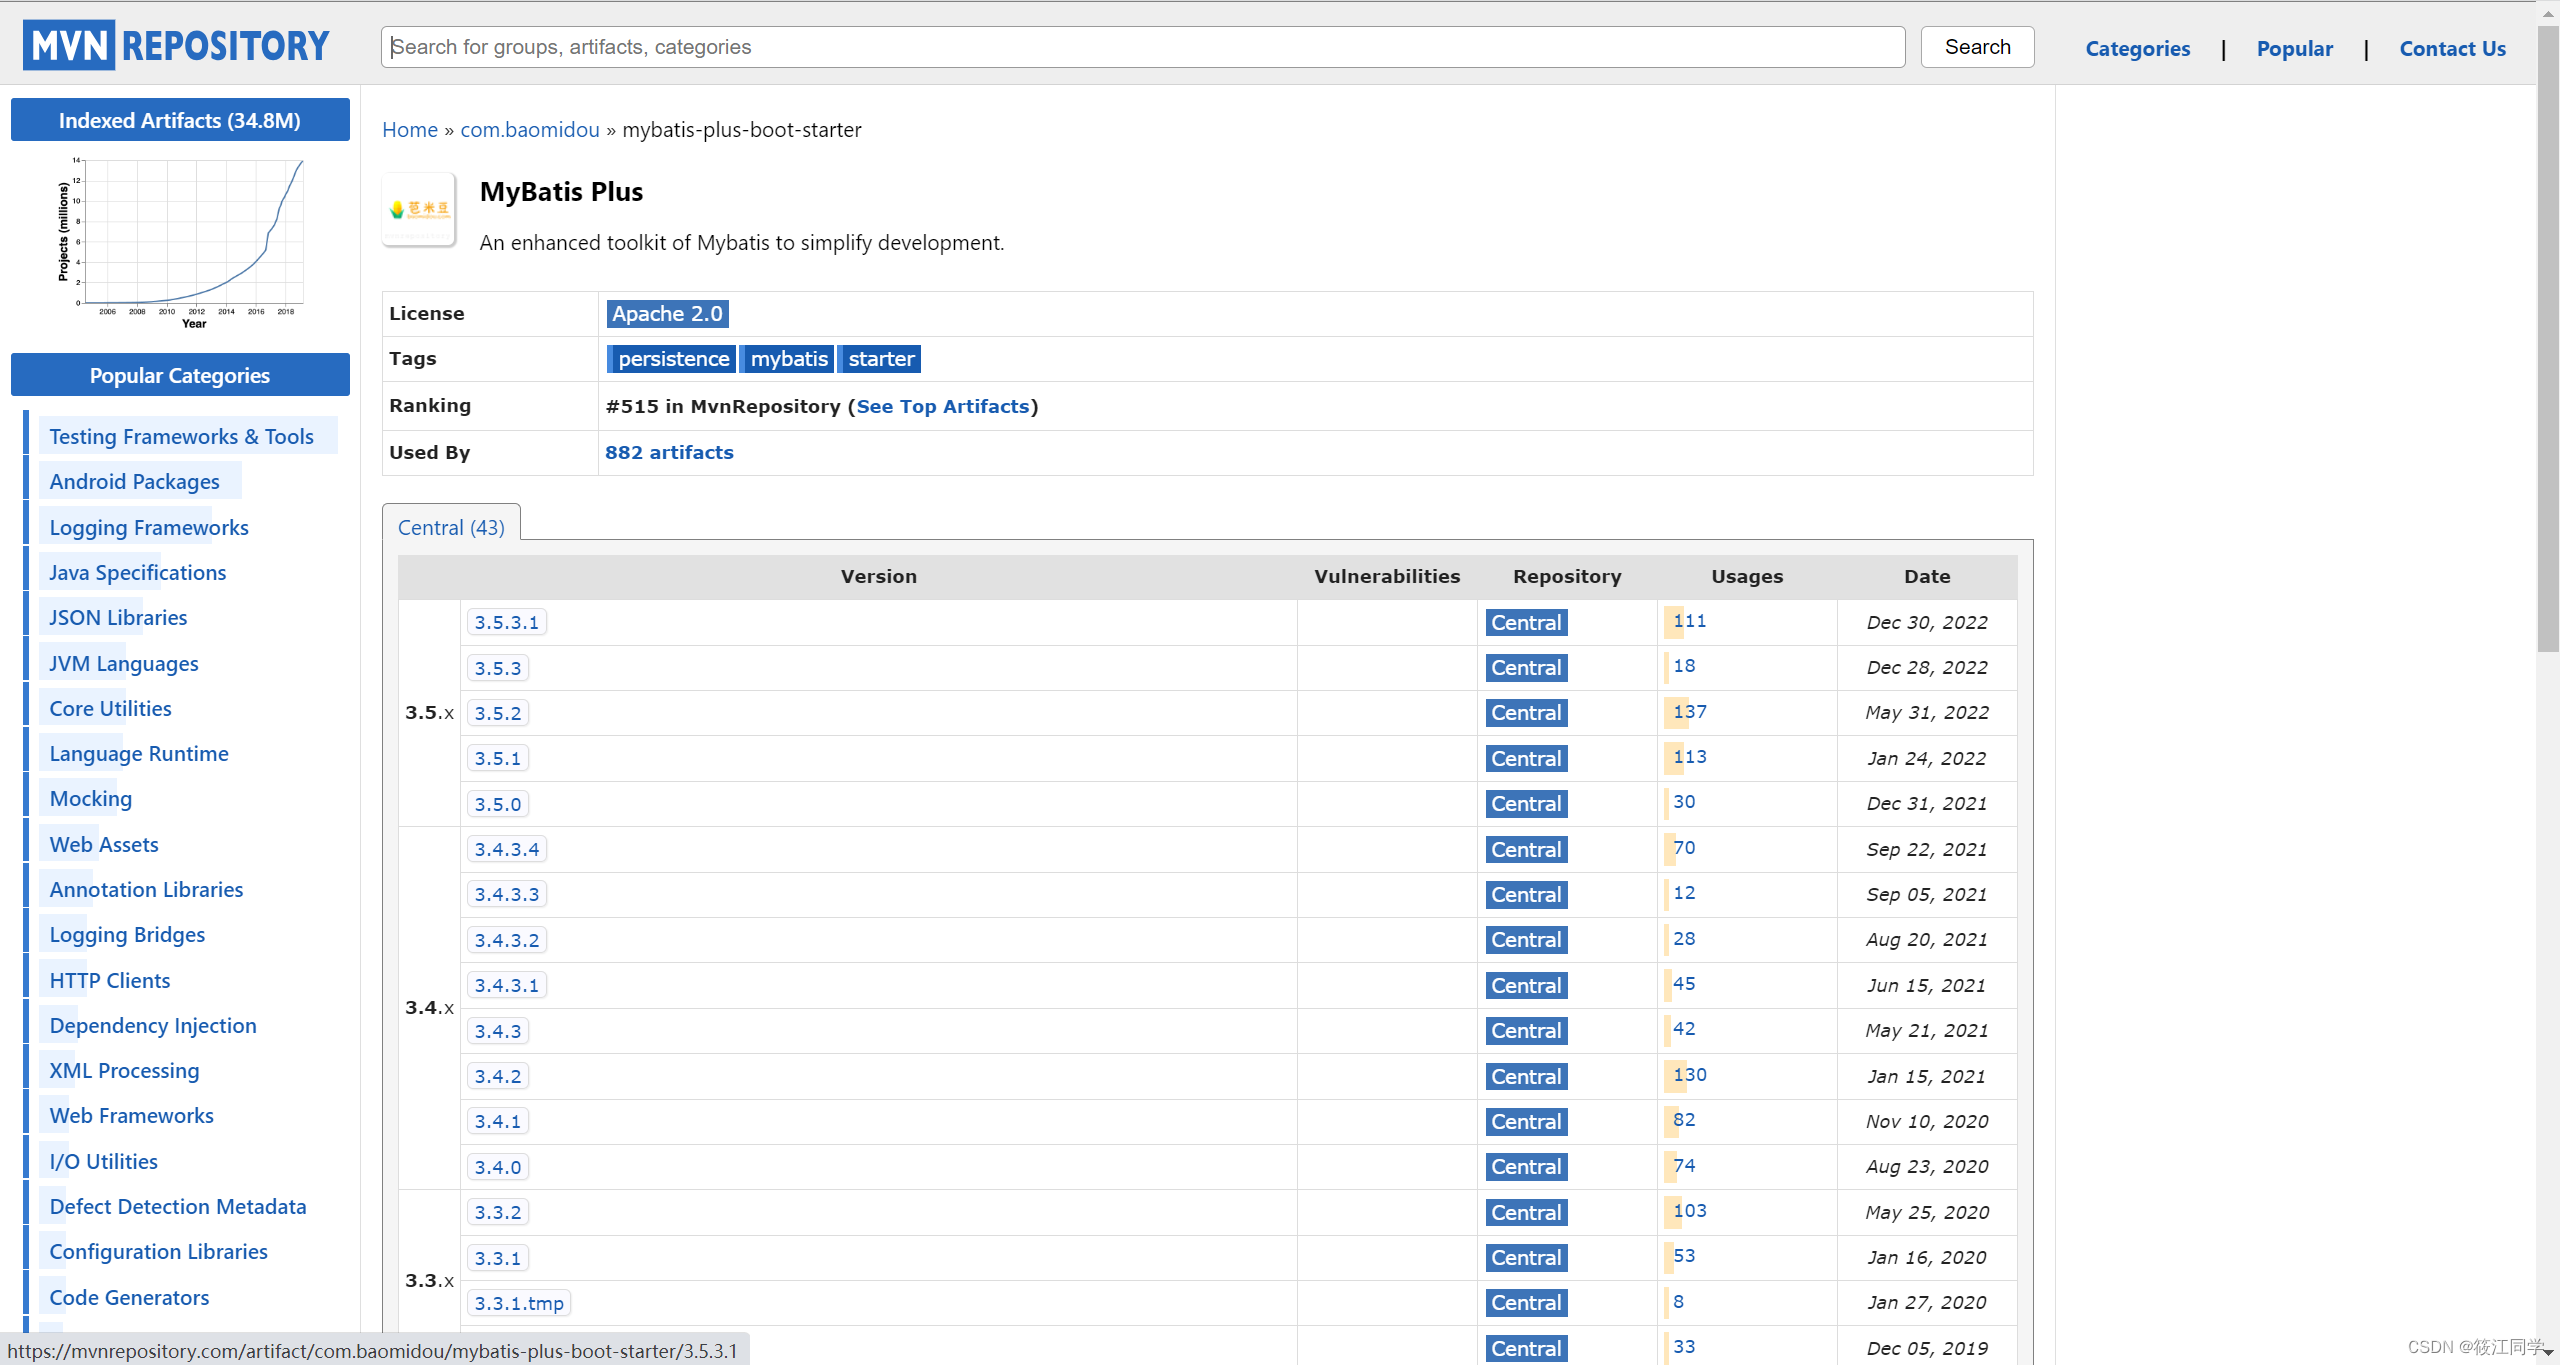Open the 103 usages link for 3.3.2
This screenshot has width=2560, height=1365.
coord(1689,1211)
